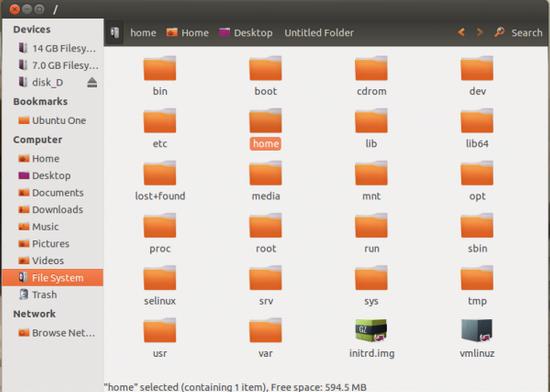Open the bin folder icon
The image size is (550, 392).
(160, 68)
